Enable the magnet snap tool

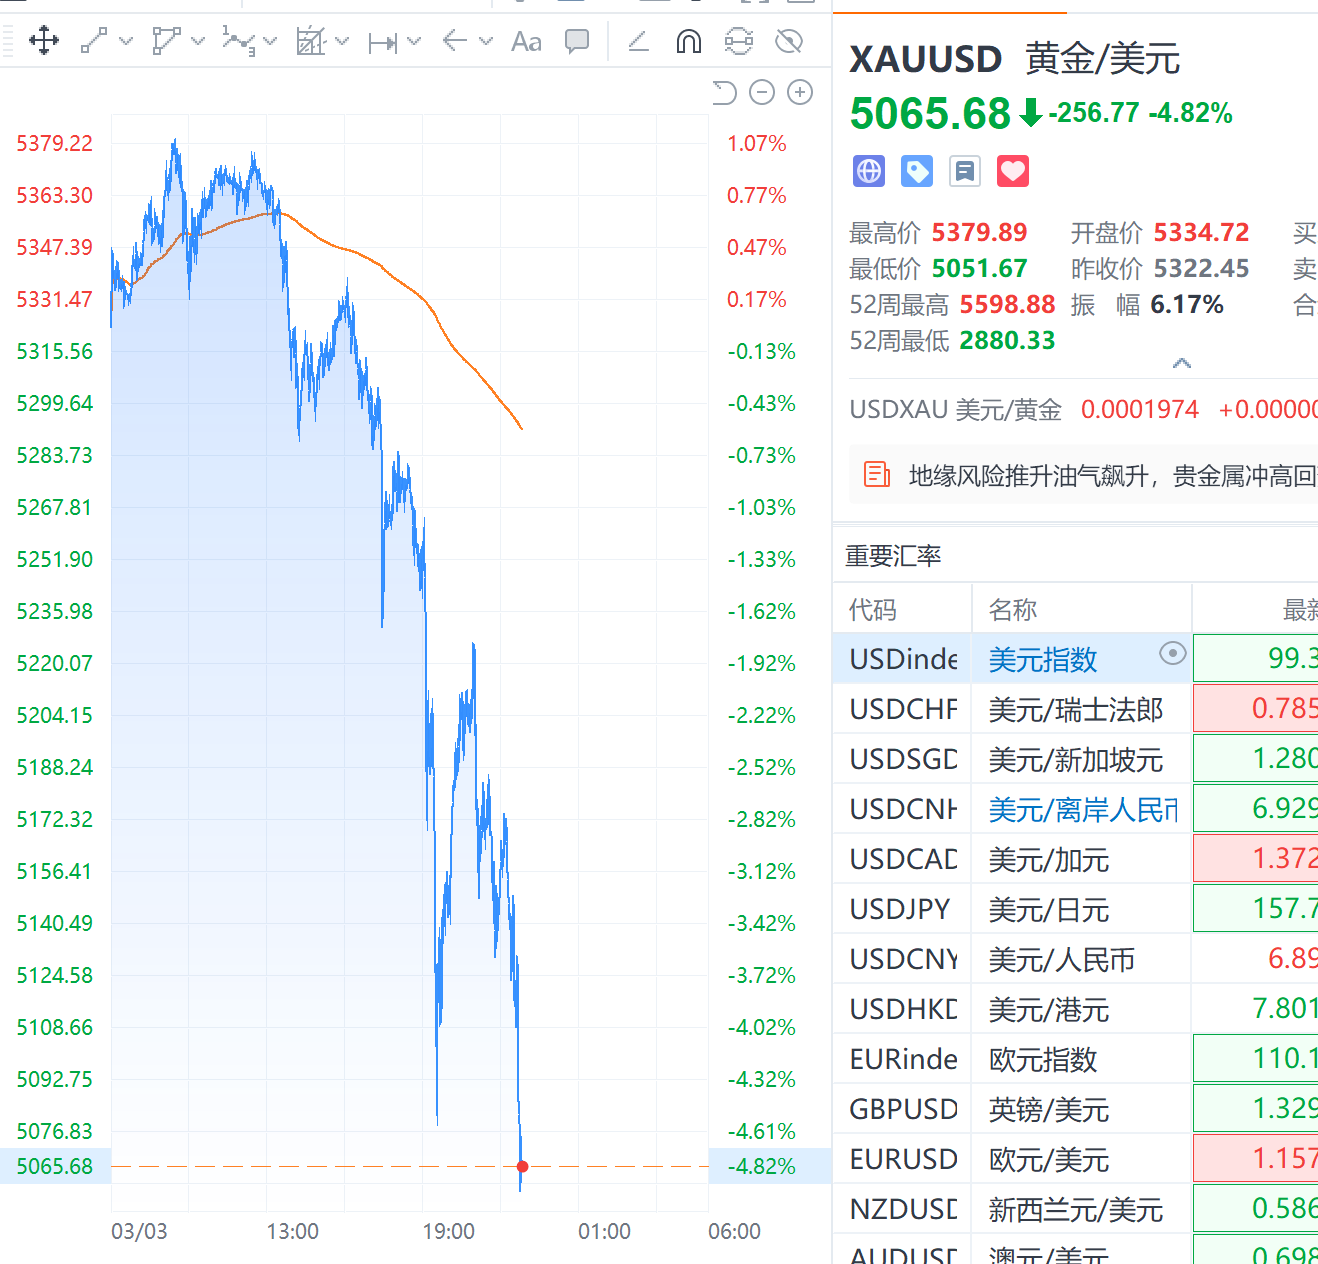(689, 41)
